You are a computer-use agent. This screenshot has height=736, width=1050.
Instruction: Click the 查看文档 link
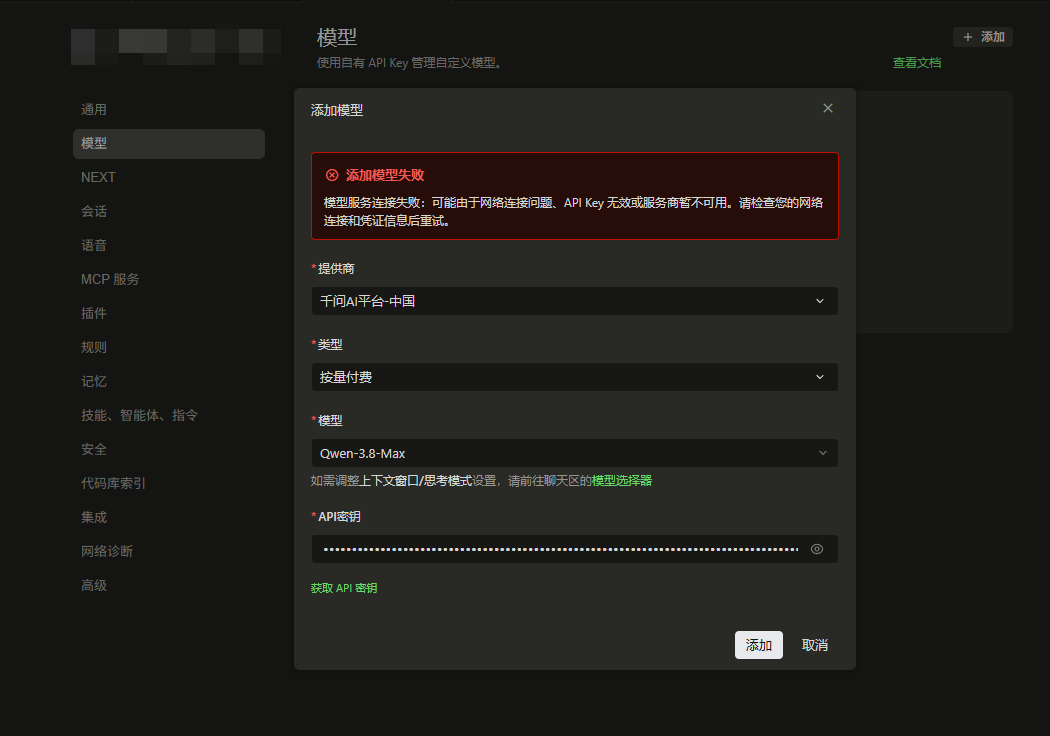coord(917,63)
